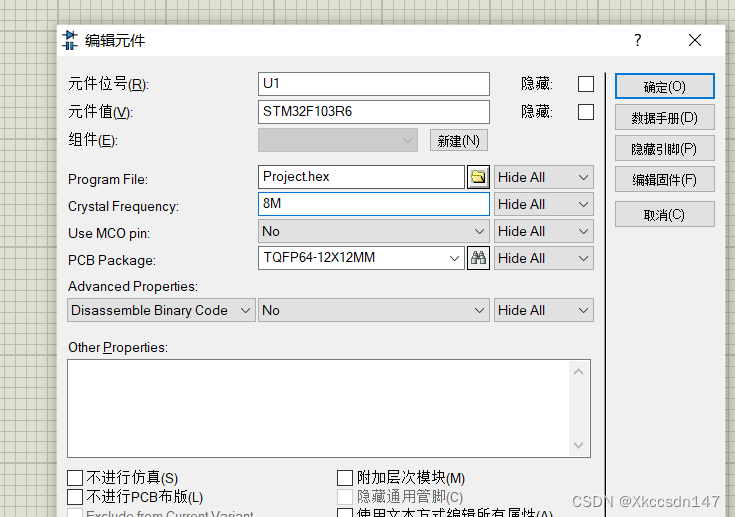Image resolution: width=735 pixels, height=517 pixels.
Task: Open Hide All dropdown for Program File
Action: [544, 177]
